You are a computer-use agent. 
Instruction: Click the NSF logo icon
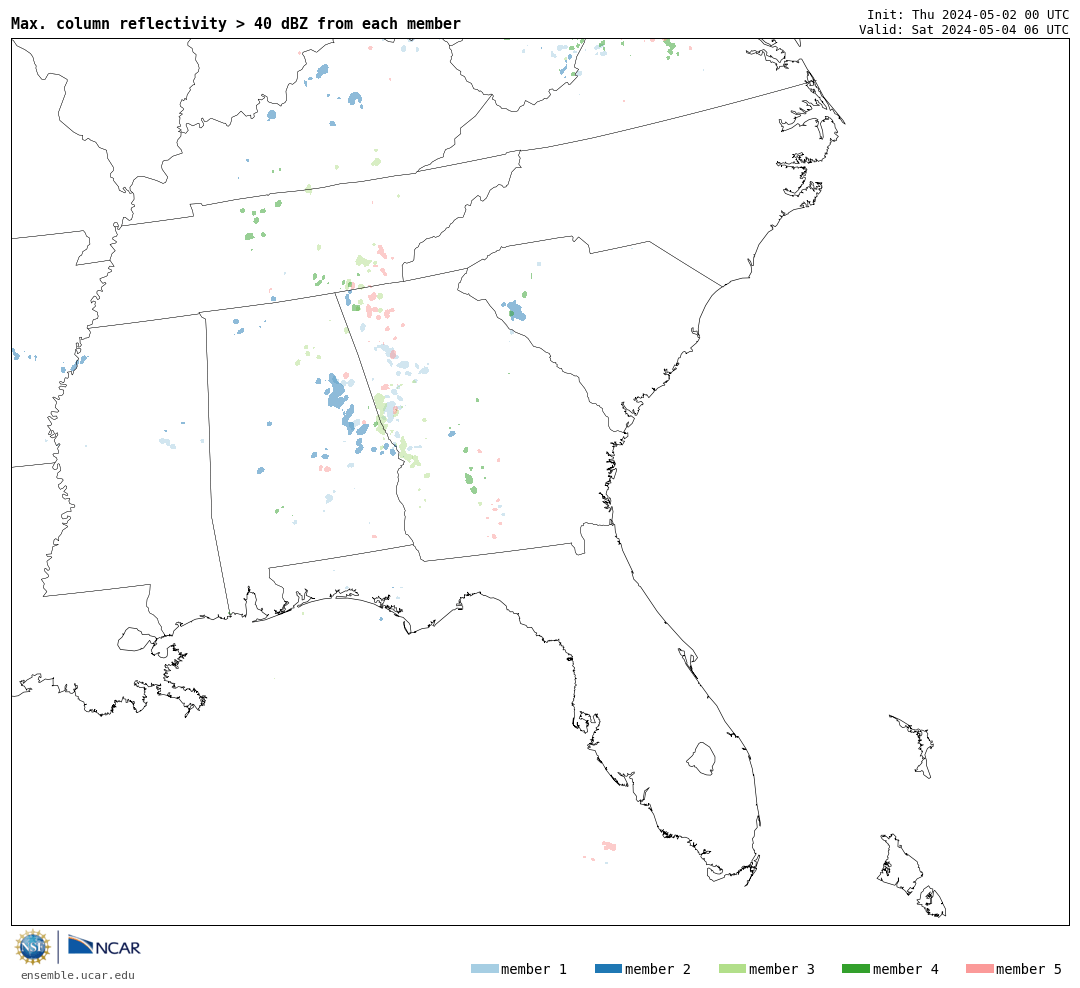[32, 947]
